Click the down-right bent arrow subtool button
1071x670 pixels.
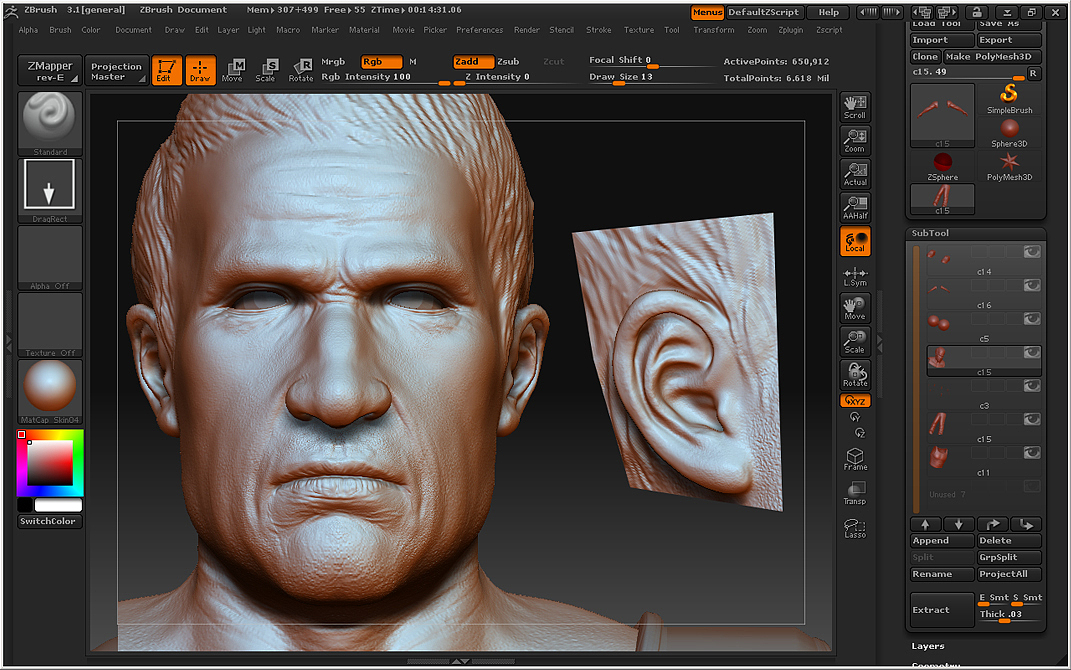[x=1026, y=524]
